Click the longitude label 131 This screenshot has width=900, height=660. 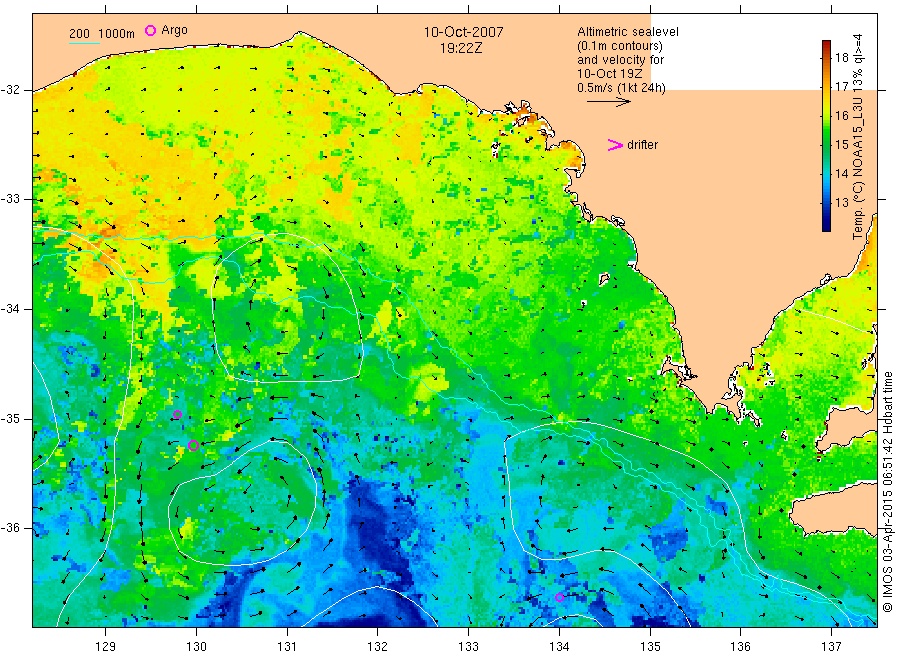tap(287, 647)
